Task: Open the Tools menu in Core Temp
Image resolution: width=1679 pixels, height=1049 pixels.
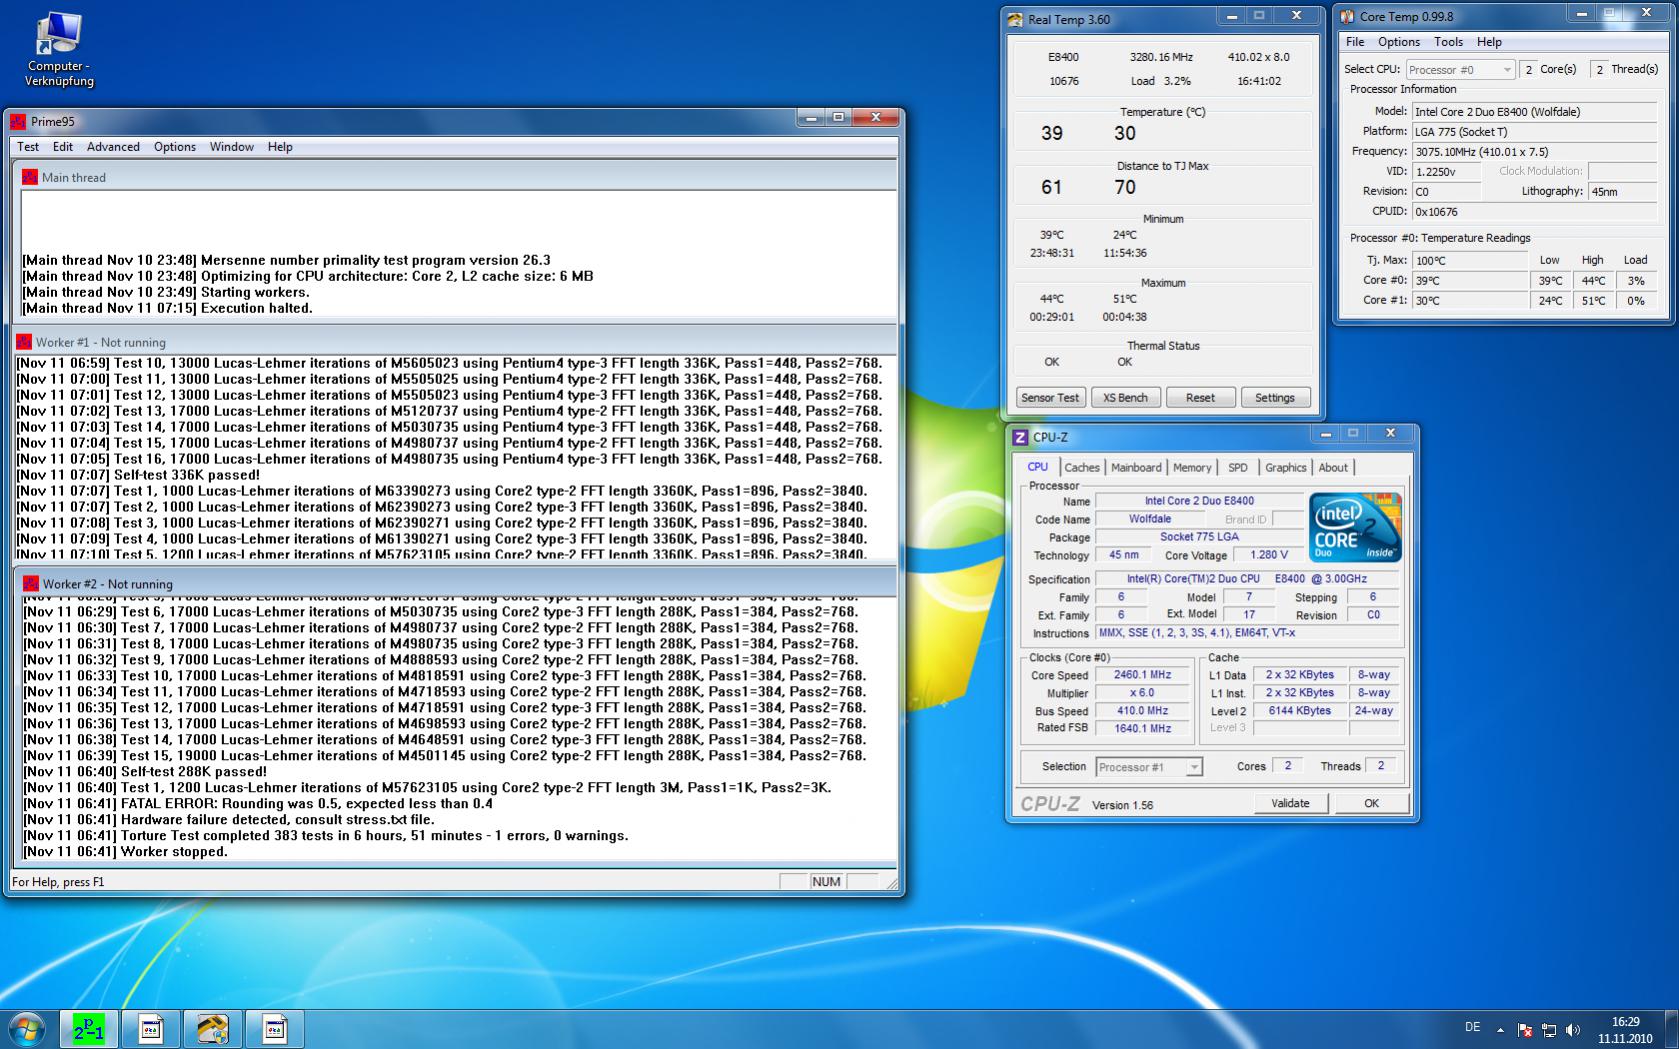Action: [1449, 42]
